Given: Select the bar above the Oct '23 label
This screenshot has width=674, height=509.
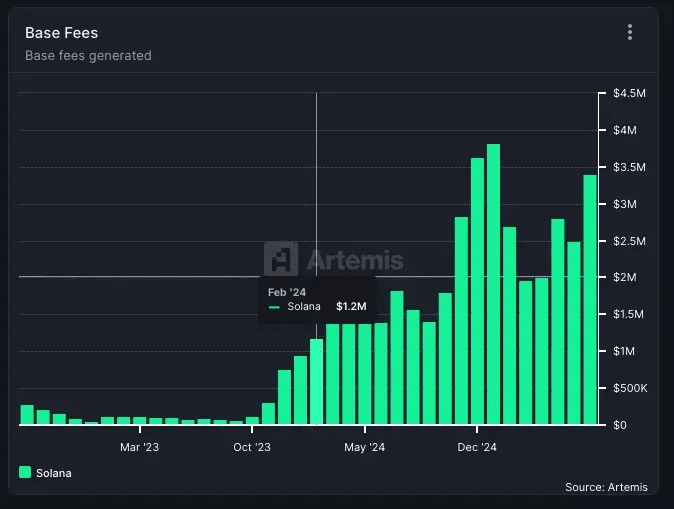Looking at the screenshot, I should pyautogui.click(x=252, y=420).
